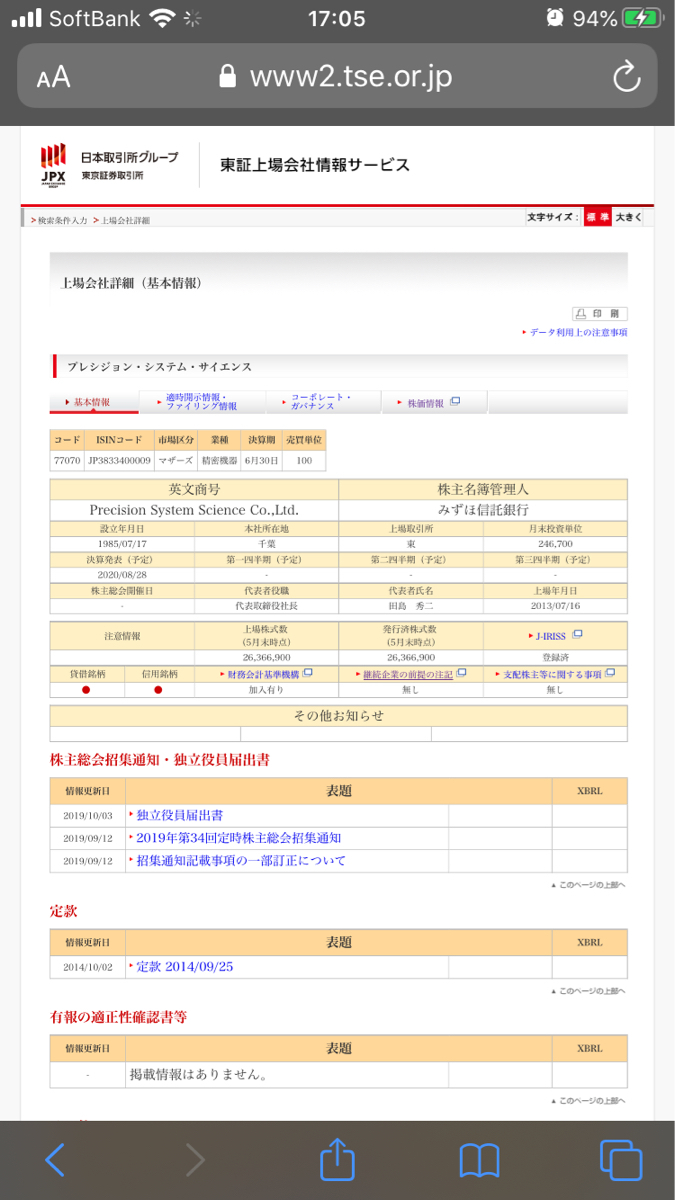Open the 株価情報 tab

[x=430, y=403]
